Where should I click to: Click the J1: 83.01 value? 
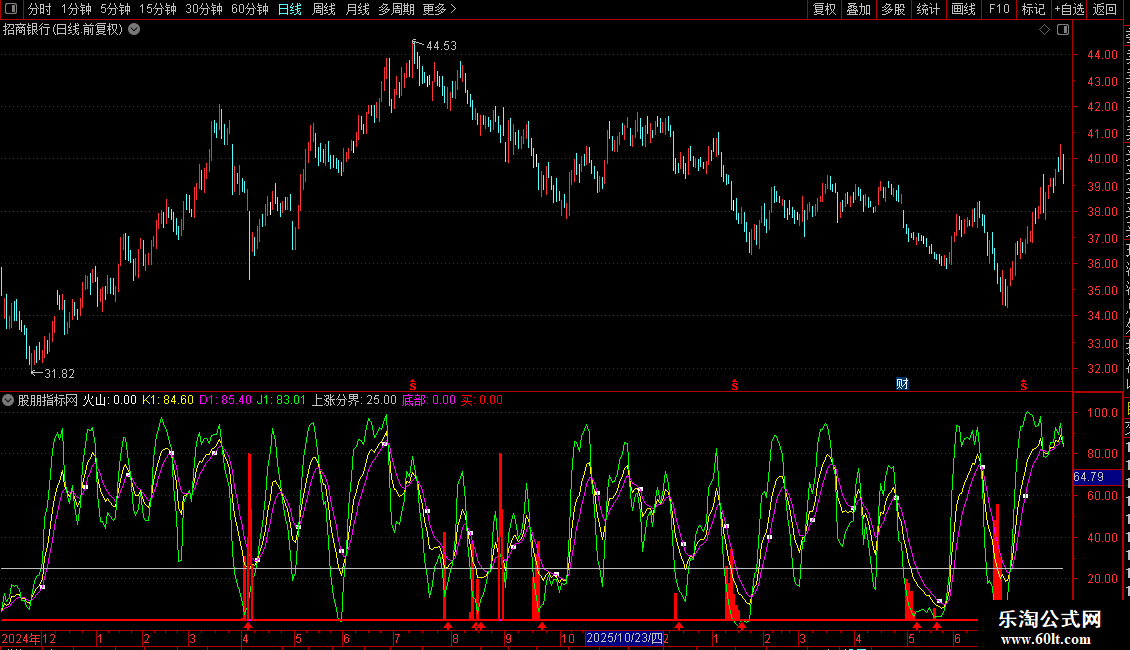(x=281, y=400)
